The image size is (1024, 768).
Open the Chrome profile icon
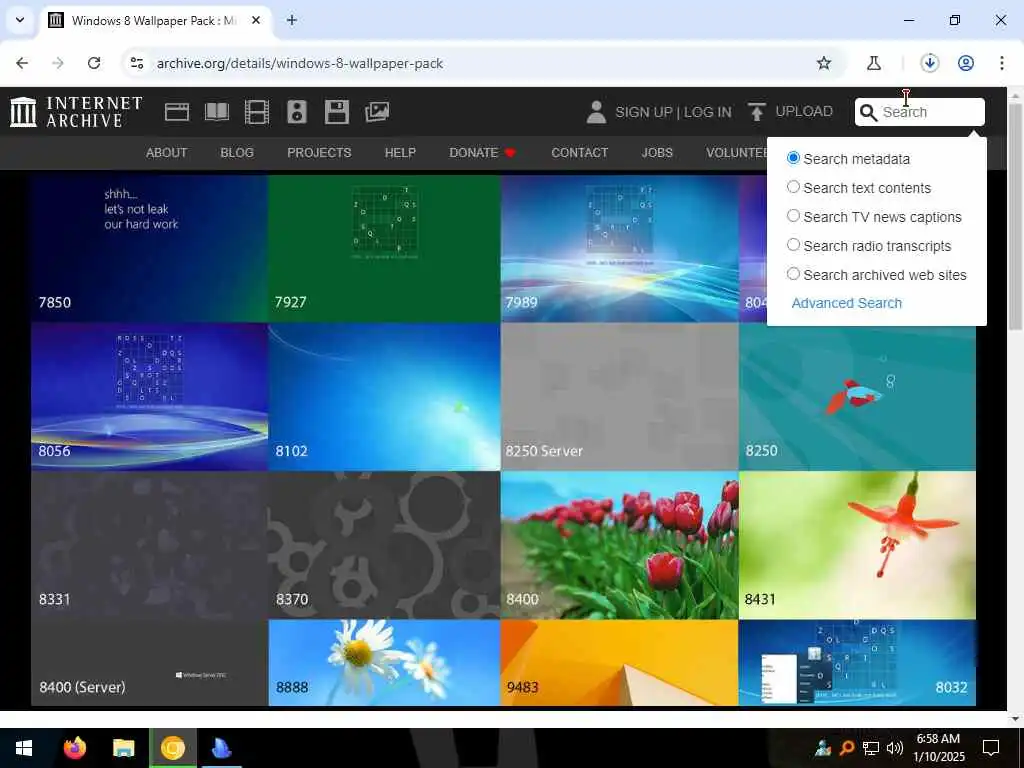966,63
